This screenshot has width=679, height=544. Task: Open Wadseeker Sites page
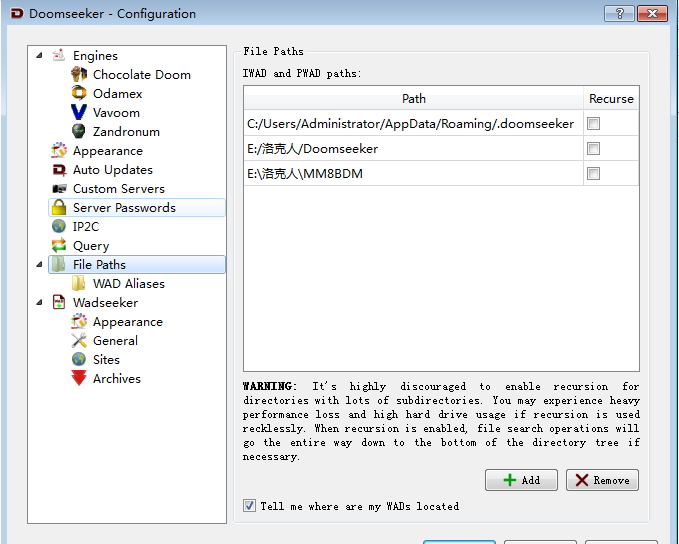pyautogui.click(x=106, y=359)
